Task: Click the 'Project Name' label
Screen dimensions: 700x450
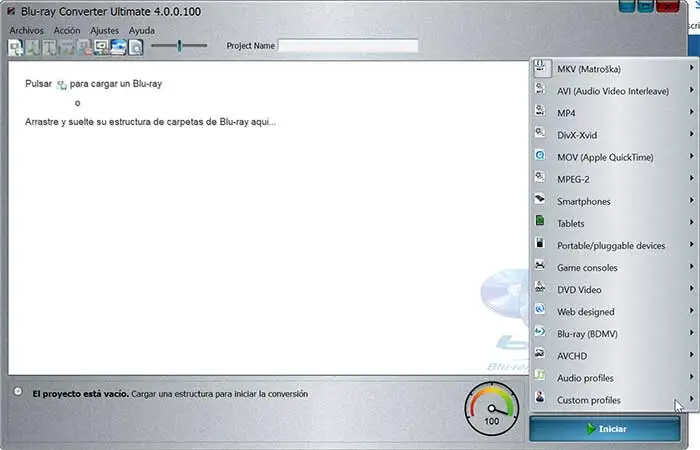Action: click(x=250, y=46)
